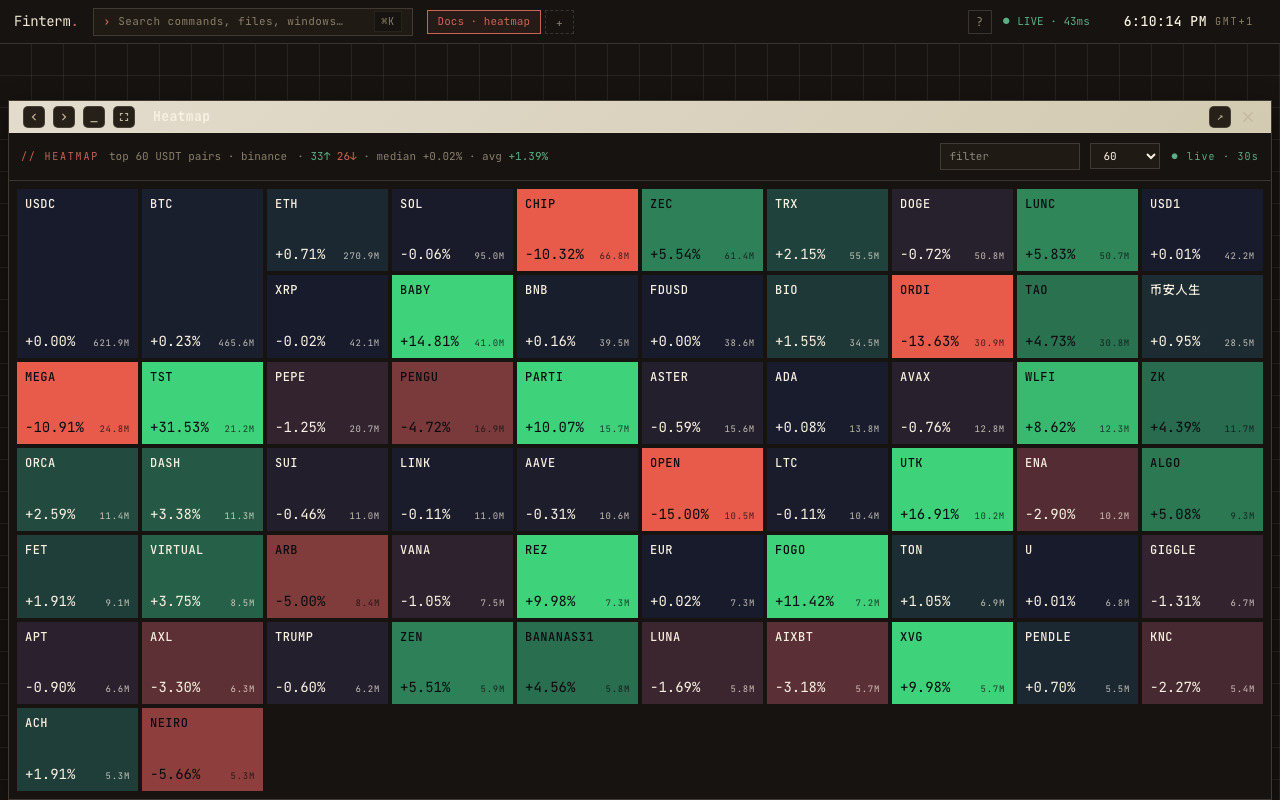This screenshot has height=800, width=1280.
Task: Open the ZEC +5.54% tile
Action: tap(702, 230)
